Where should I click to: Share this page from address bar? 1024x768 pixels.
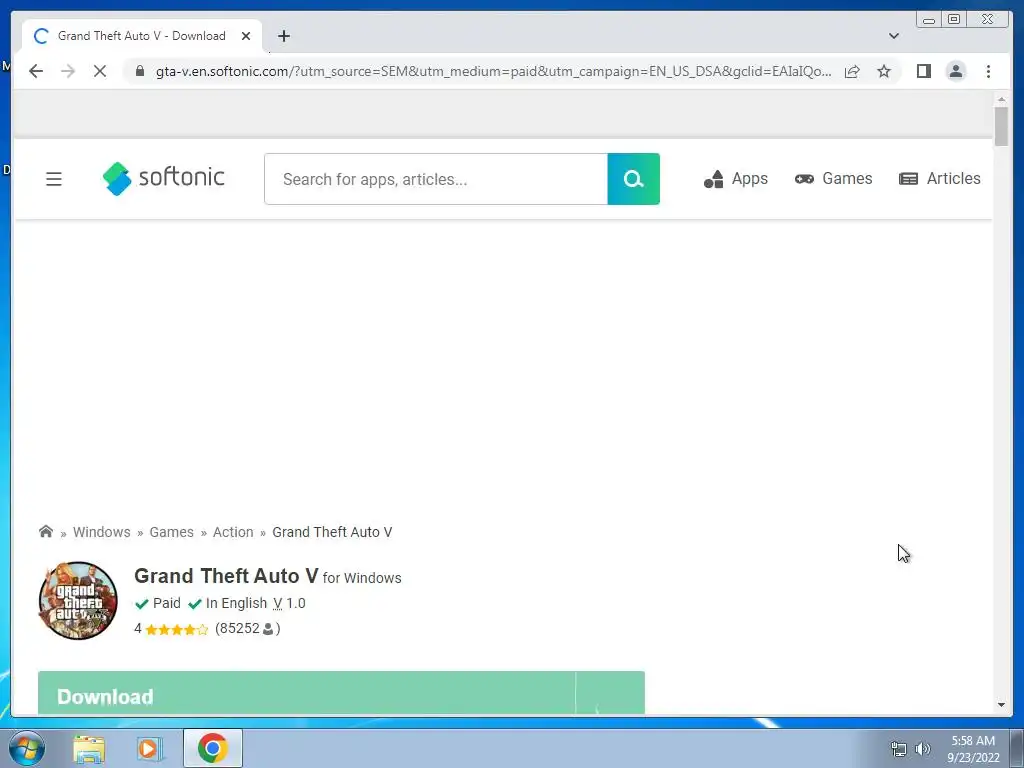pos(852,71)
